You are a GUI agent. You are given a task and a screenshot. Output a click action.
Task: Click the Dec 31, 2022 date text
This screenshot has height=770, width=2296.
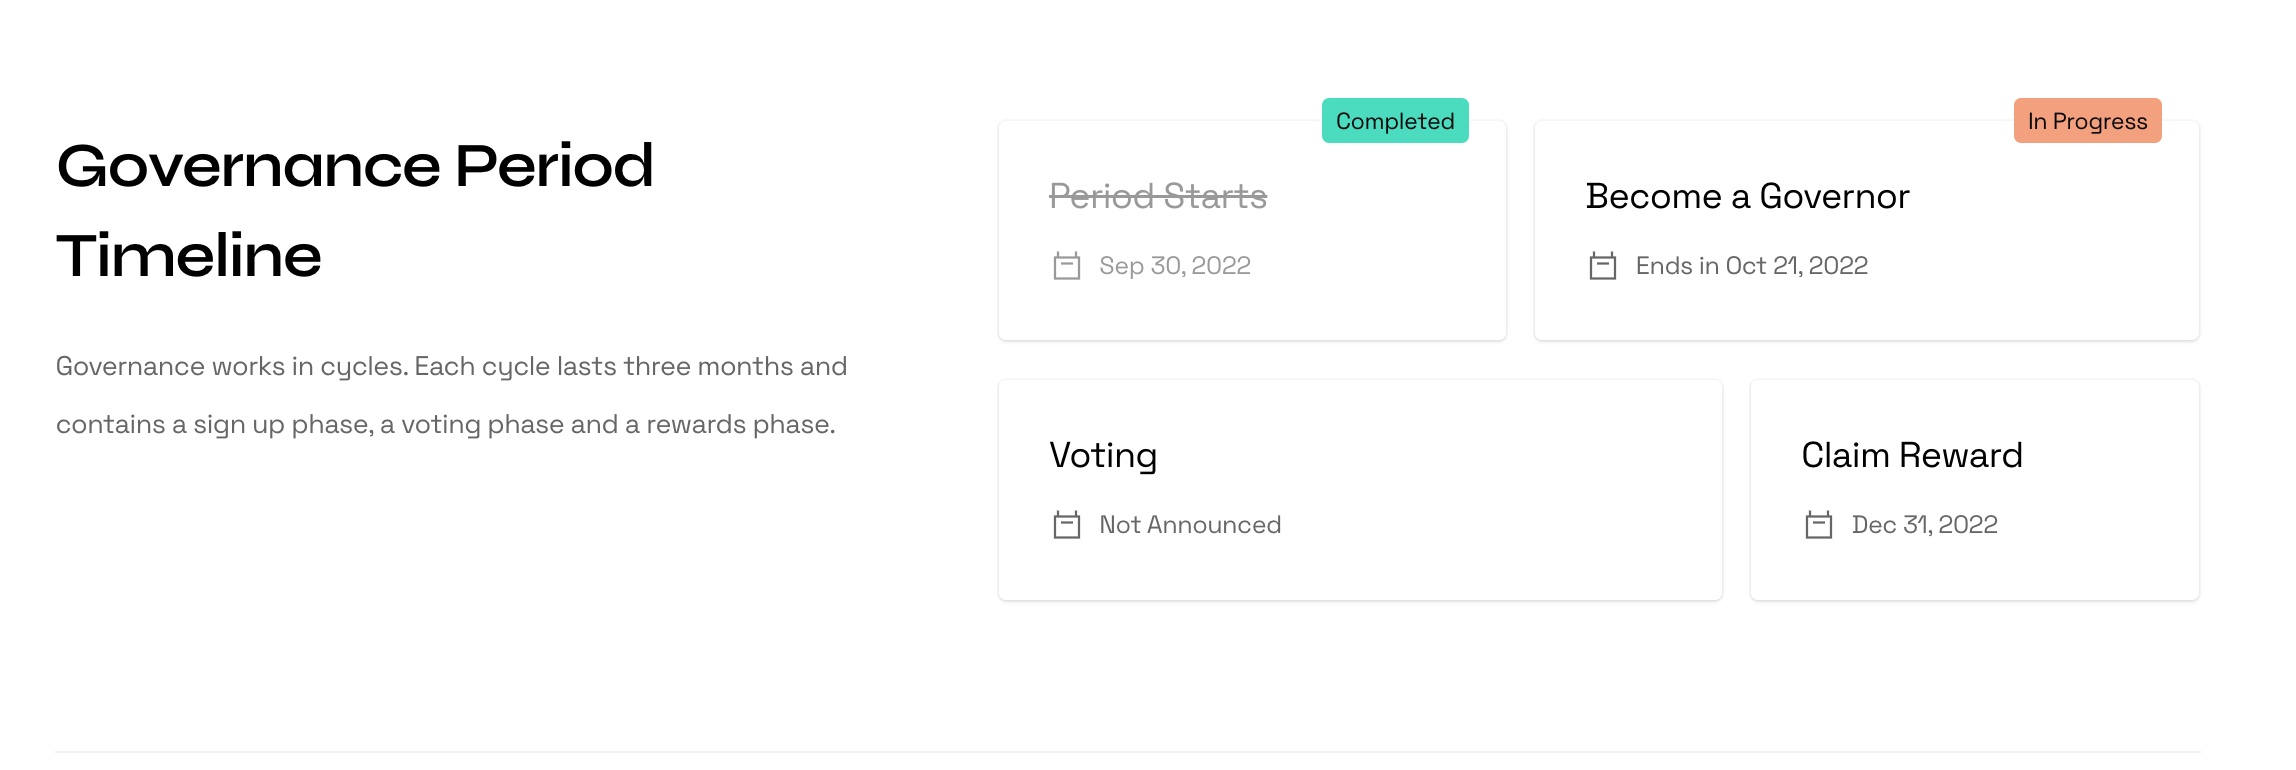coord(1924,525)
